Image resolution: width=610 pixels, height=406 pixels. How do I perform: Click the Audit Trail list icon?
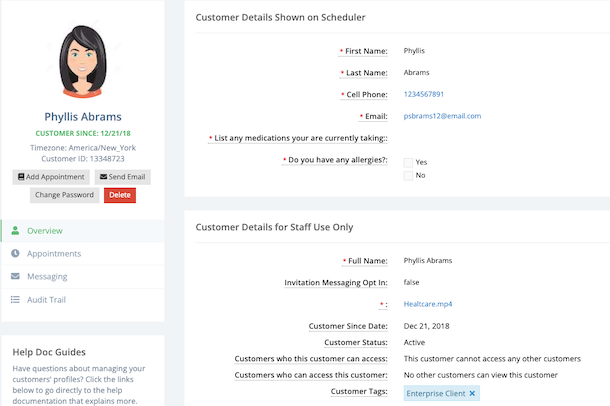tap(15, 299)
